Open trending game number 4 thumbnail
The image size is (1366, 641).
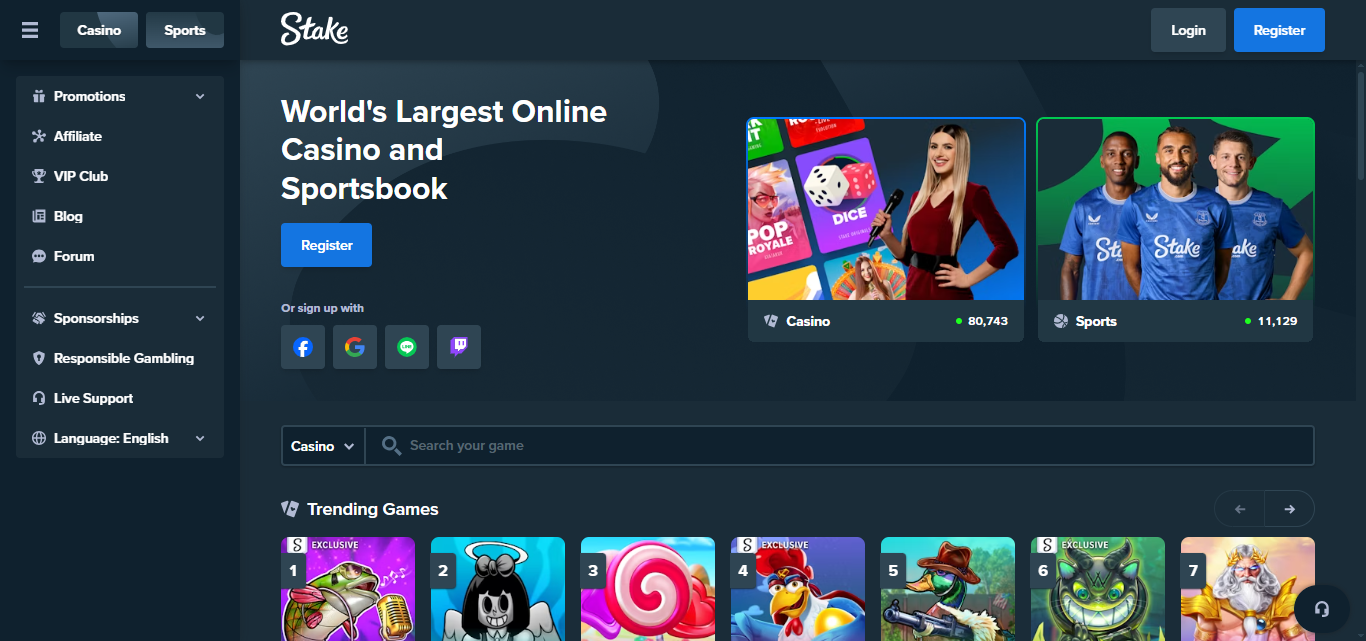tap(798, 589)
